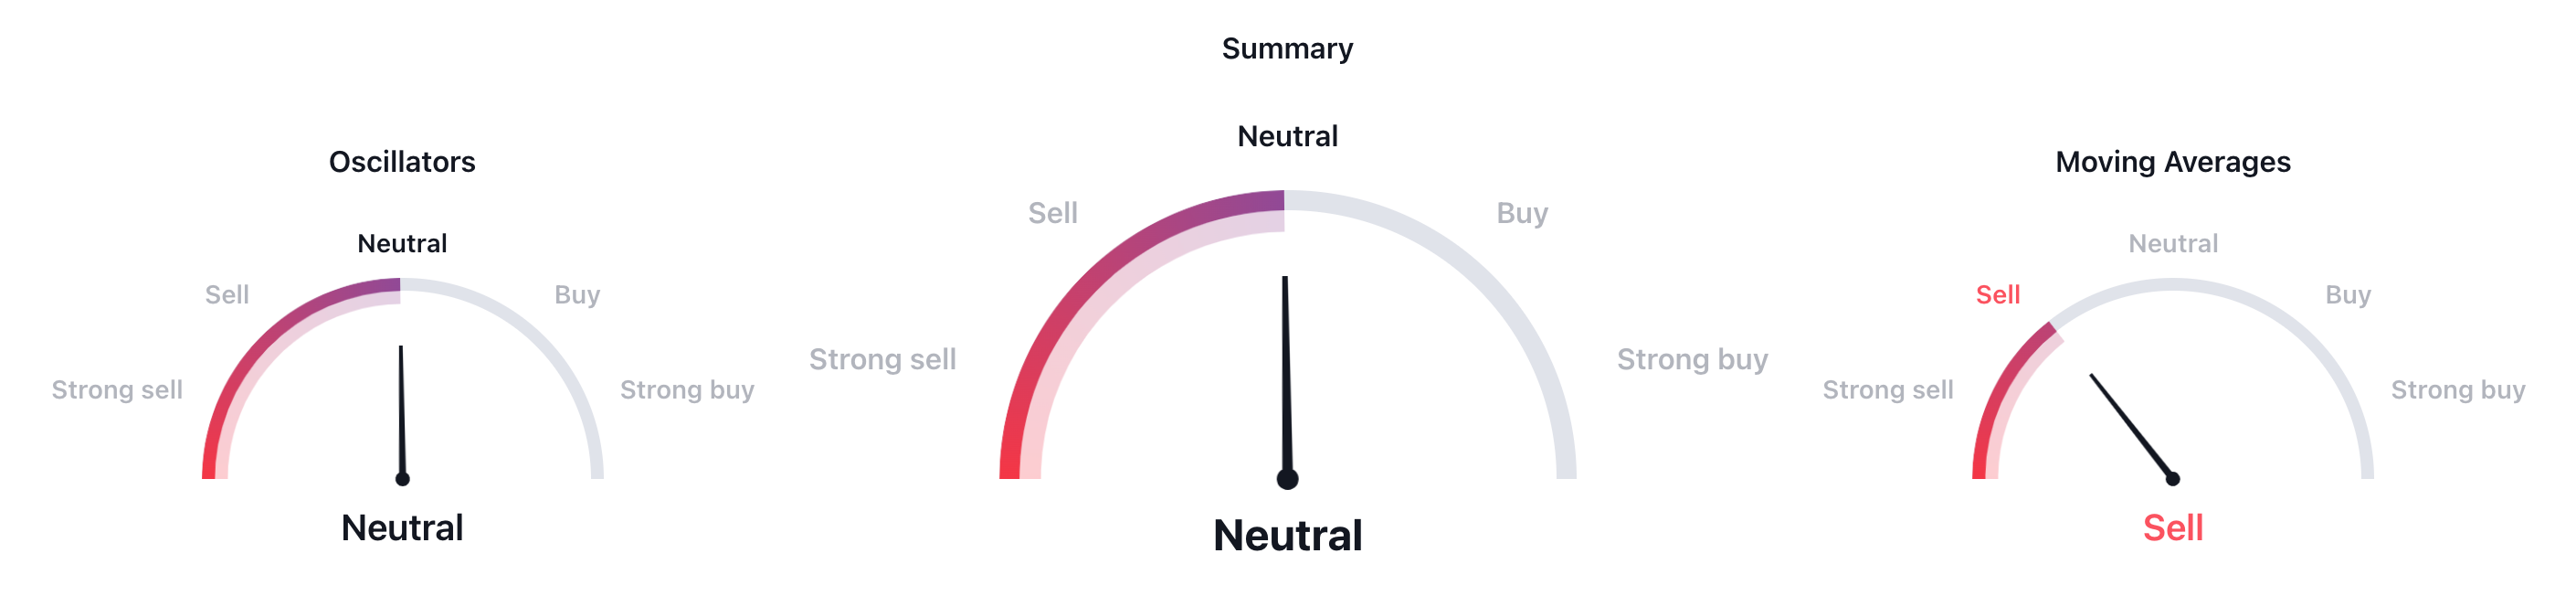Image resolution: width=2576 pixels, height=596 pixels.
Task: Click Strong buy label on Summary gauge
Action: coord(1692,359)
